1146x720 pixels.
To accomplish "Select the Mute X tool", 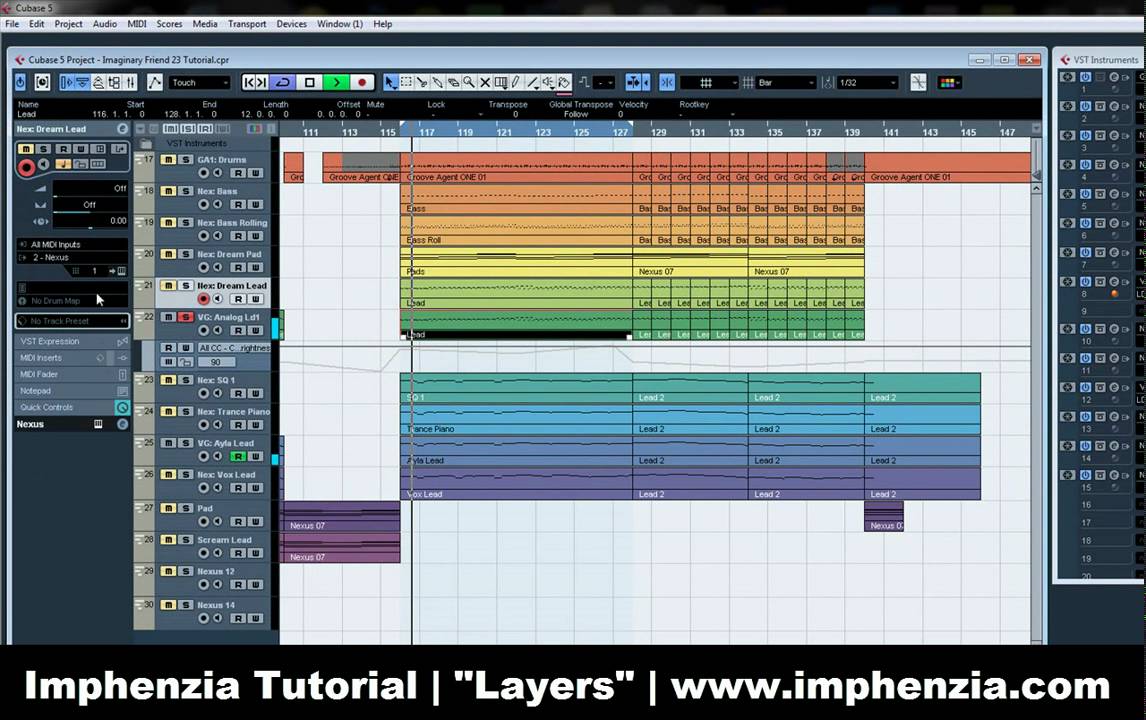I will click(x=485, y=83).
